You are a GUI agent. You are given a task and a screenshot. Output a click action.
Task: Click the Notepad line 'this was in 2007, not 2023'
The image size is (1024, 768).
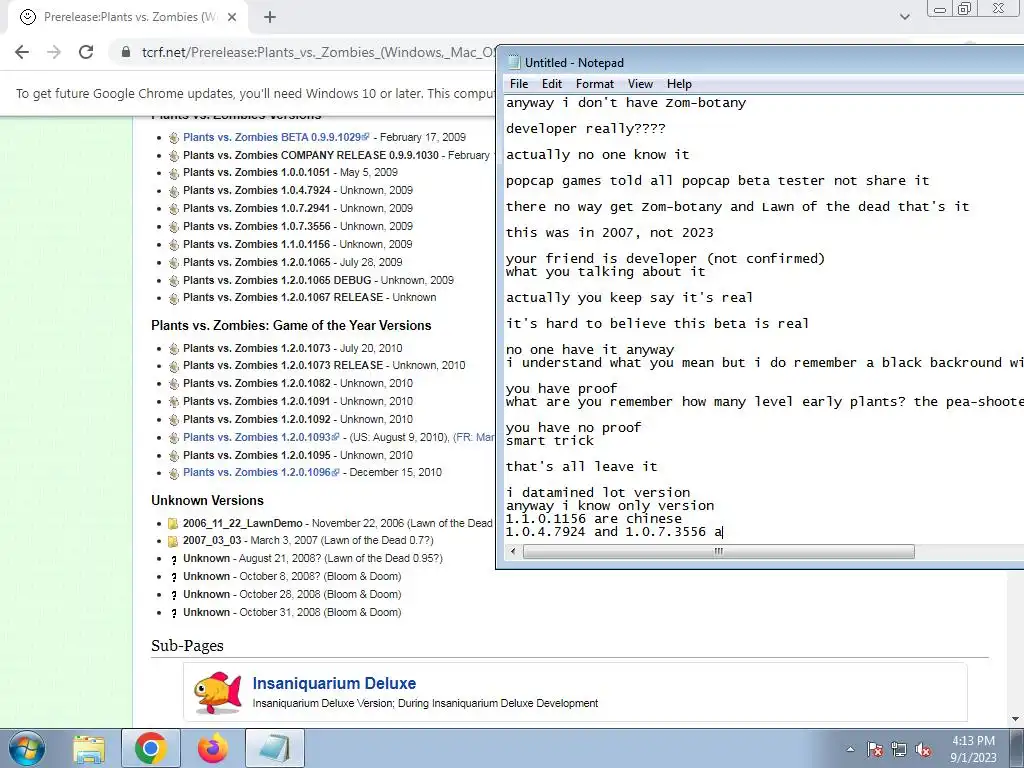(x=610, y=232)
